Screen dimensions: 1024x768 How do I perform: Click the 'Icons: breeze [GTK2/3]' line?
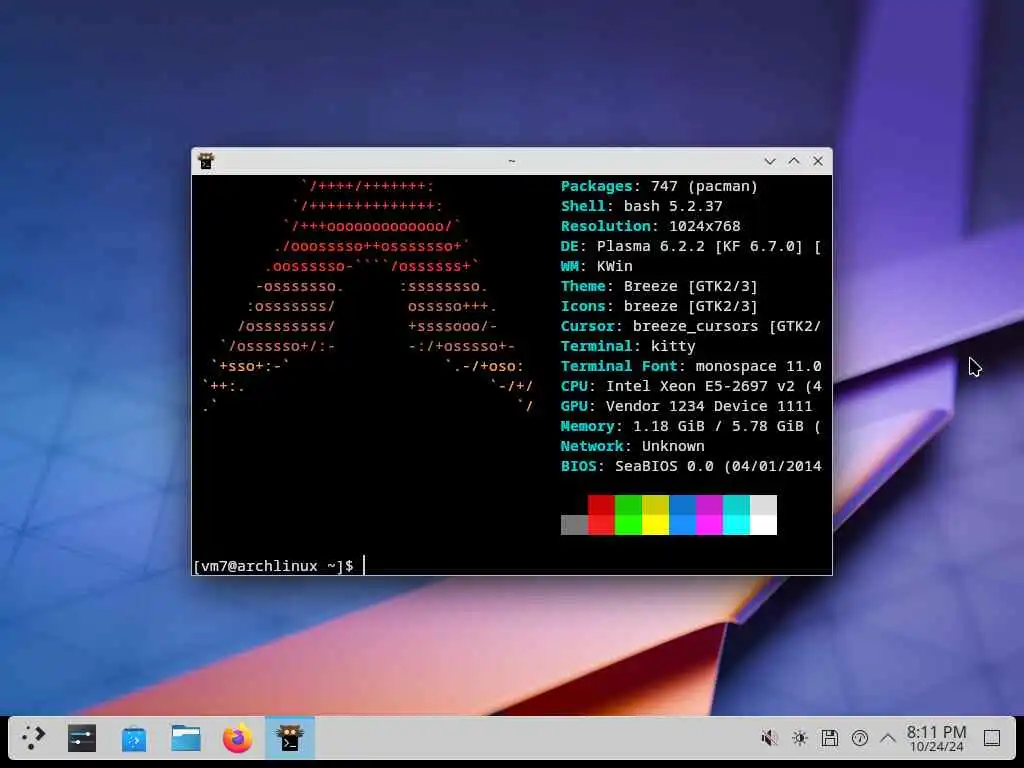coord(659,306)
